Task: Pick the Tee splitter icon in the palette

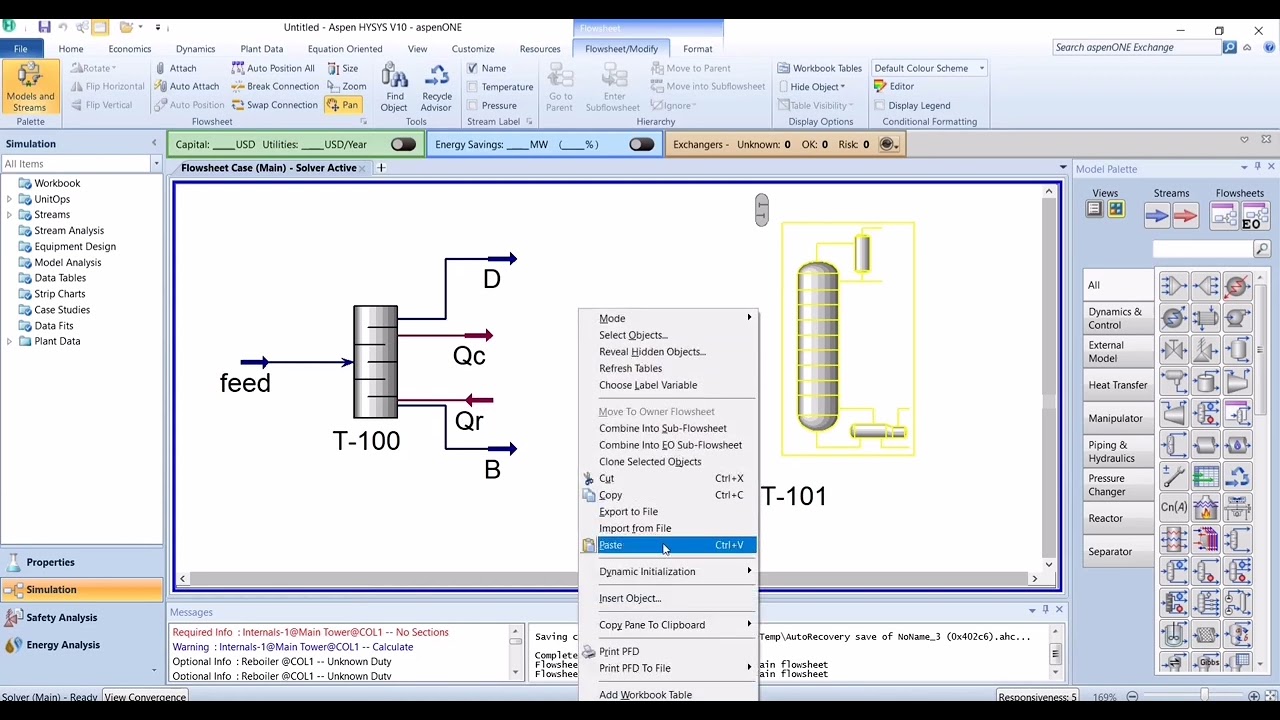Action: coord(1206,287)
